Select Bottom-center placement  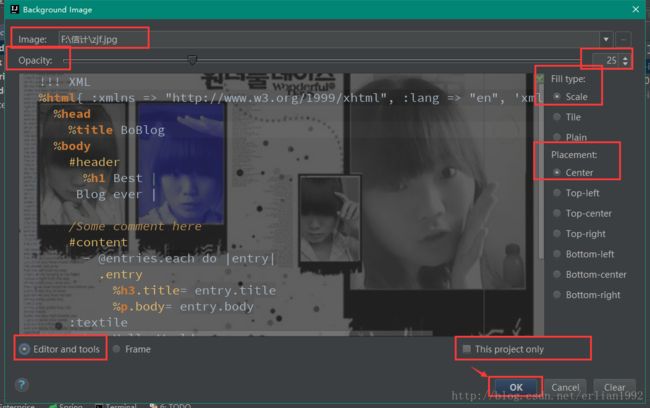[x=590, y=274]
